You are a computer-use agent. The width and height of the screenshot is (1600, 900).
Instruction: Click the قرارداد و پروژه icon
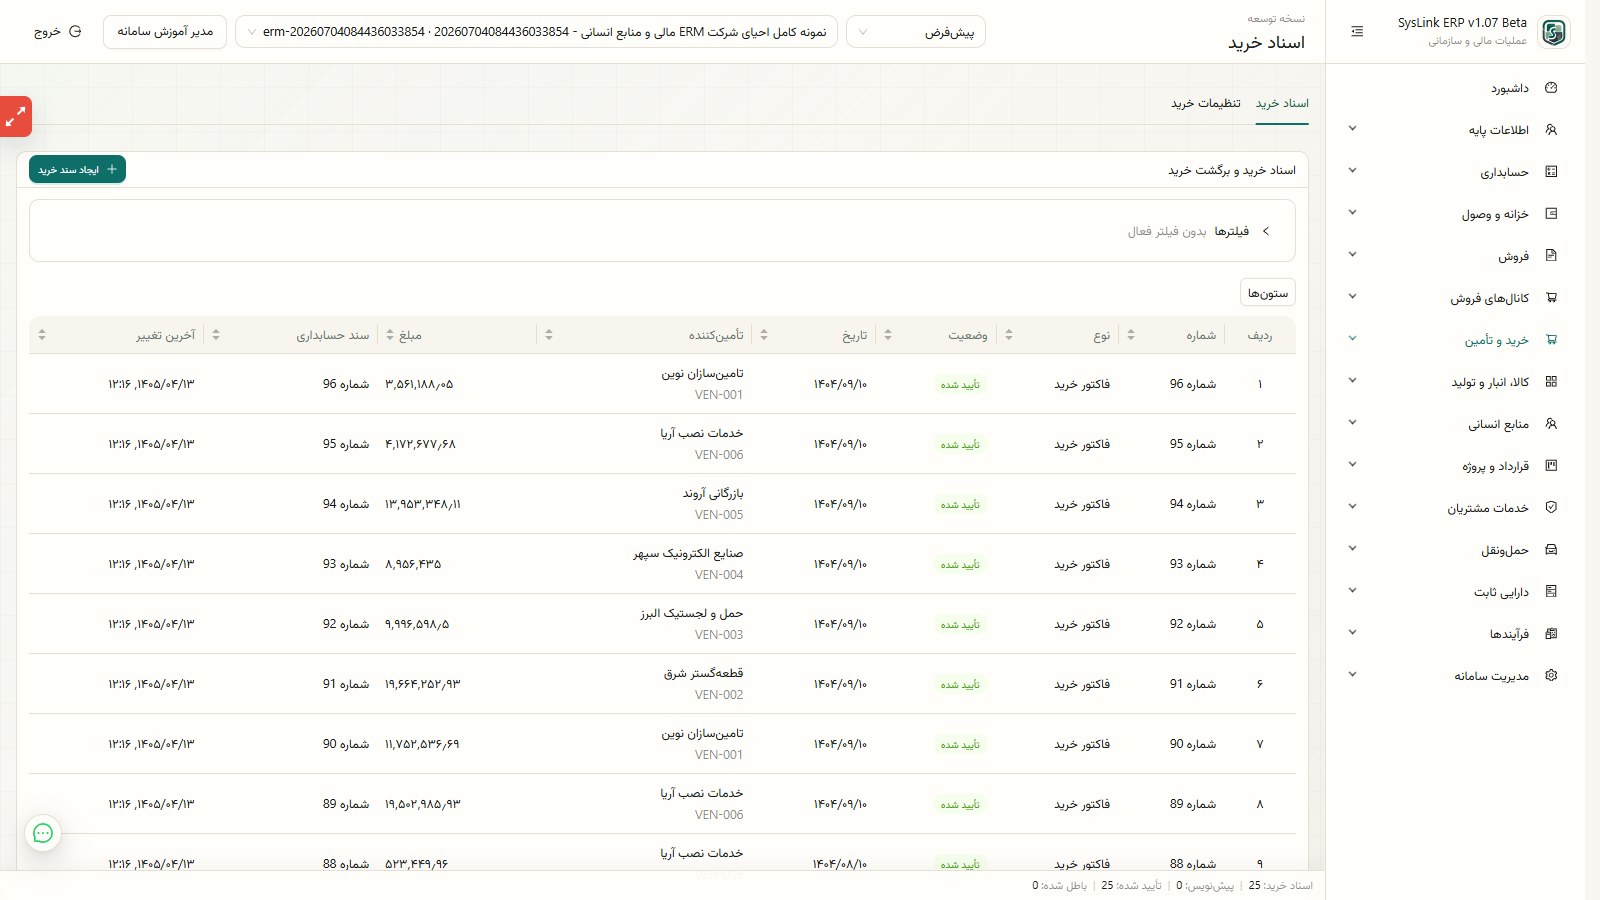click(1551, 466)
